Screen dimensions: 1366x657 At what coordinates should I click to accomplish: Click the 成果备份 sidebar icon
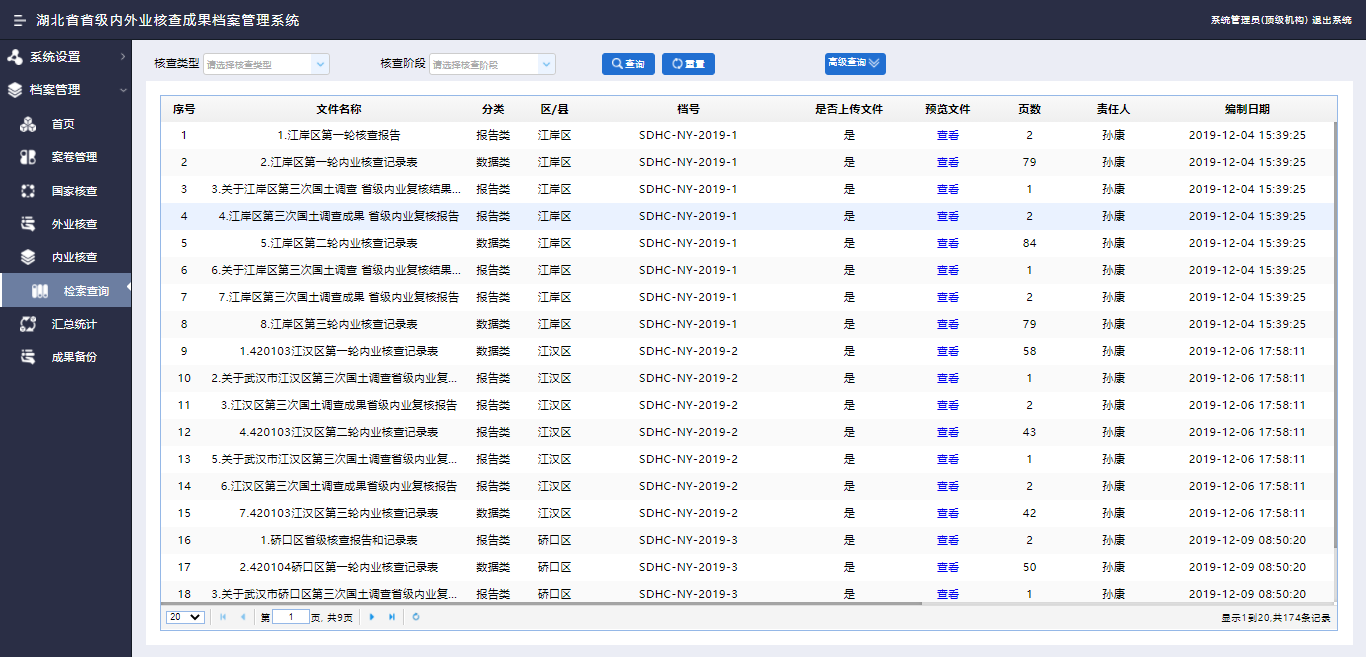pos(28,357)
